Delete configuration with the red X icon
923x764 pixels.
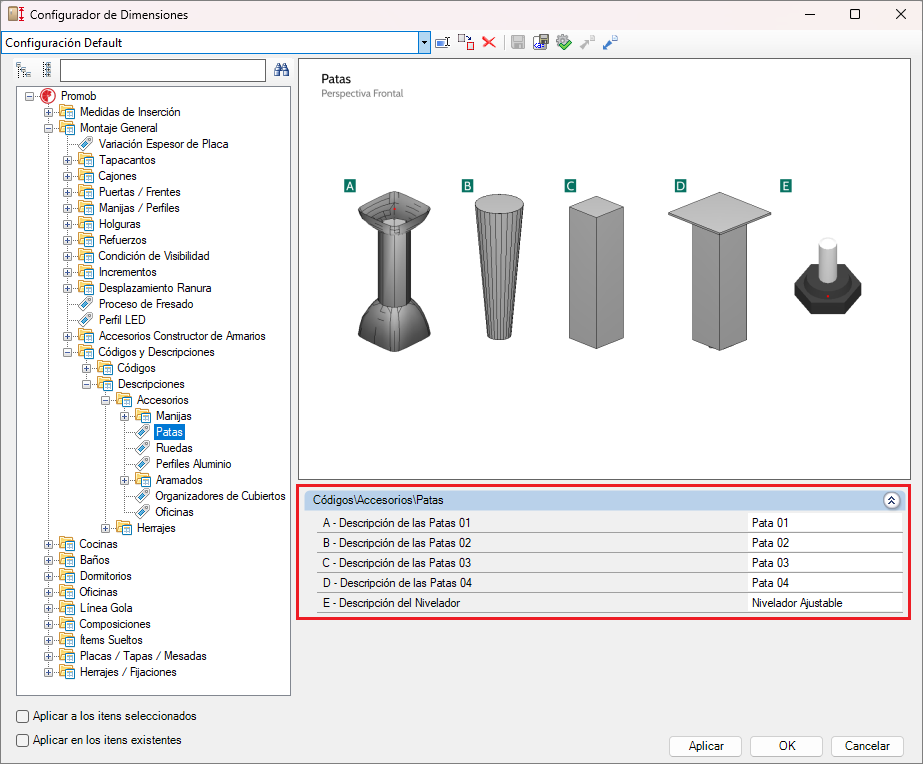[489, 42]
